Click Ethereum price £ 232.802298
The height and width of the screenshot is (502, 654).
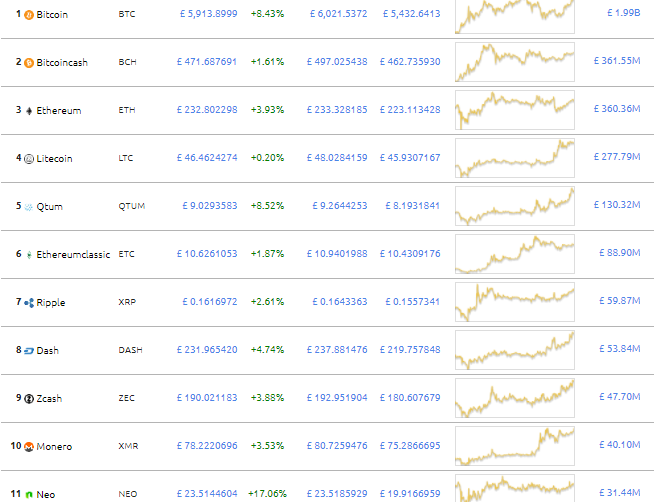207,110
